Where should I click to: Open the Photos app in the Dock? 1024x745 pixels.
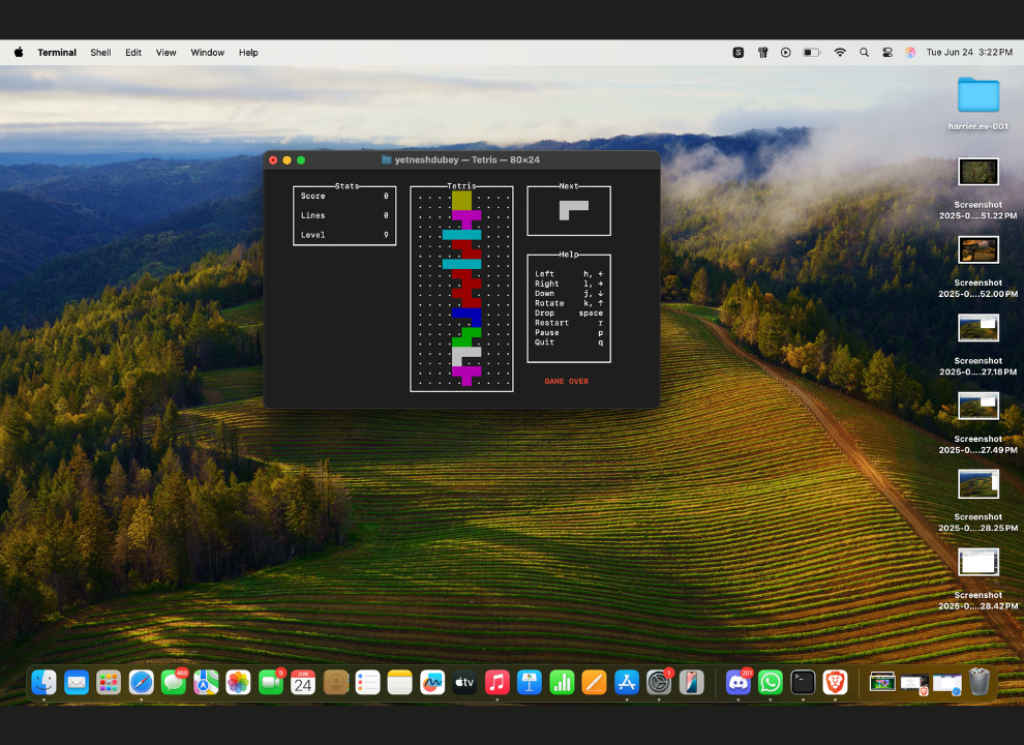[x=238, y=683]
